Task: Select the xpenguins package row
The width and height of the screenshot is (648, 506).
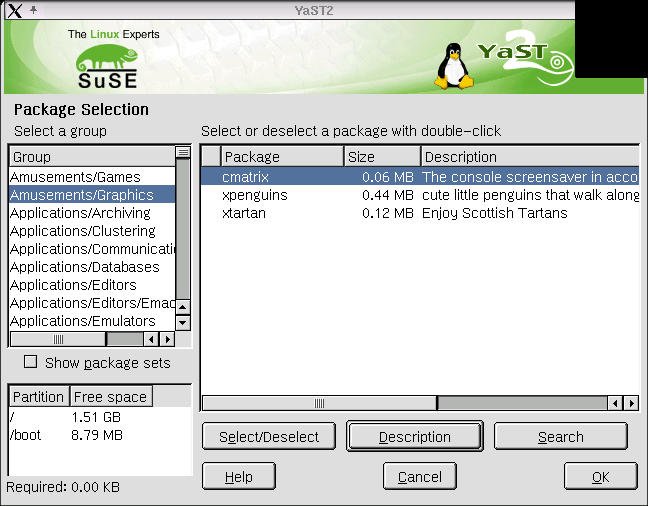Action: click(x=254, y=195)
